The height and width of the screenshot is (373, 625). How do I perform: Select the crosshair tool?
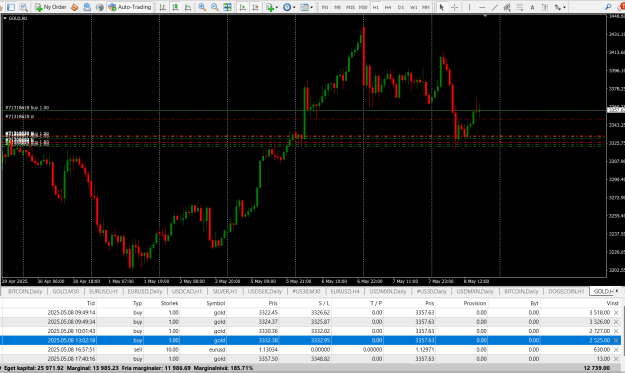pyautogui.click(x=454, y=7)
